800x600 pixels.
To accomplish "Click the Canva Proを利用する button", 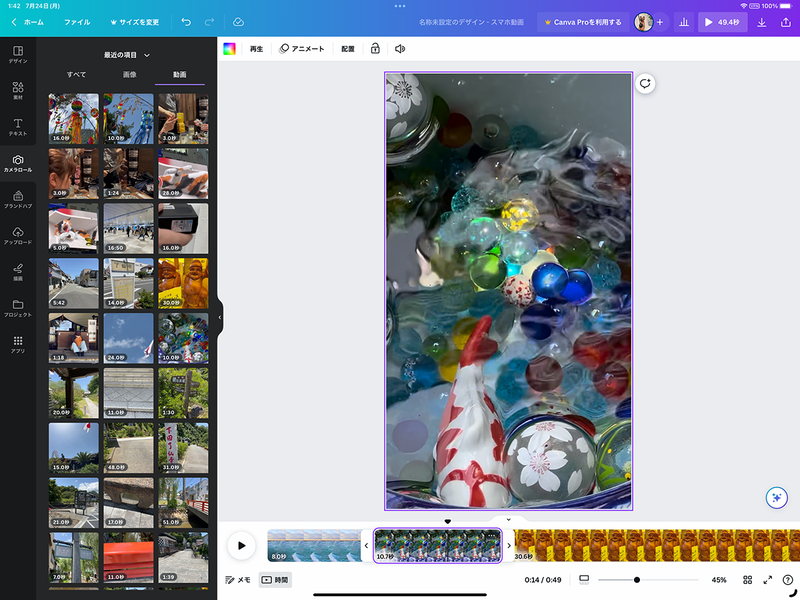I will click(x=583, y=21).
